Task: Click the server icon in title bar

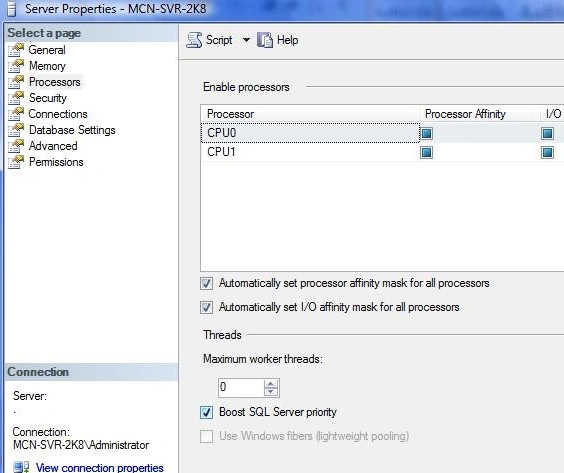Action: 12,9
